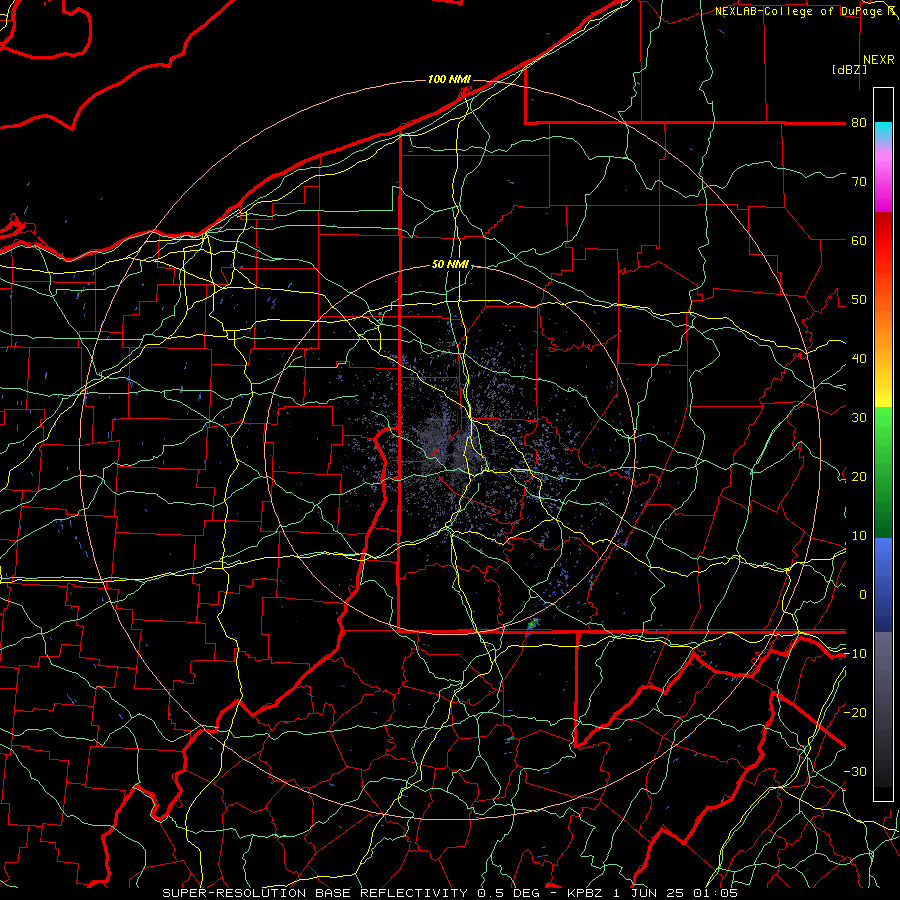The height and width of the screenshot is (900, 900).
Task: Click the green radar echo below the 50 NMI ring
Action: (x=533, y=623)
